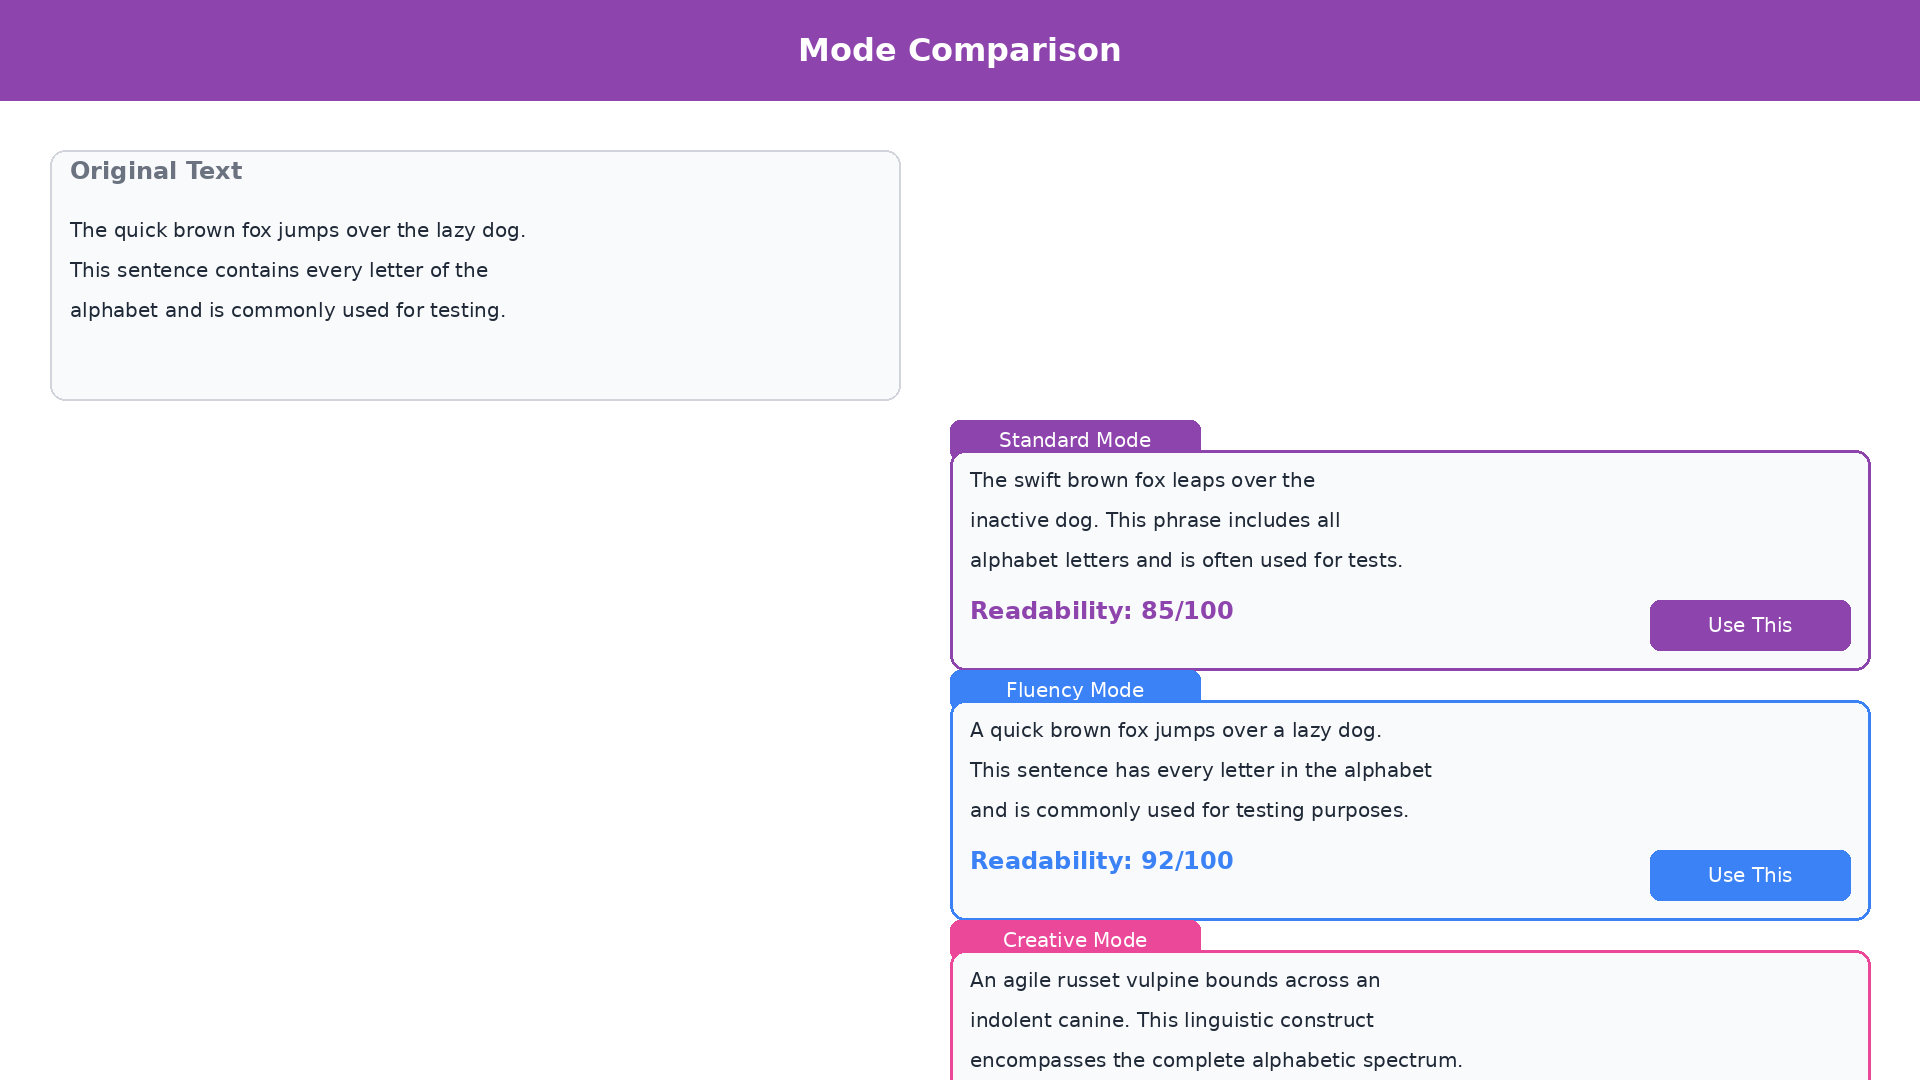Select the Creative Mode tab label

1075,939
